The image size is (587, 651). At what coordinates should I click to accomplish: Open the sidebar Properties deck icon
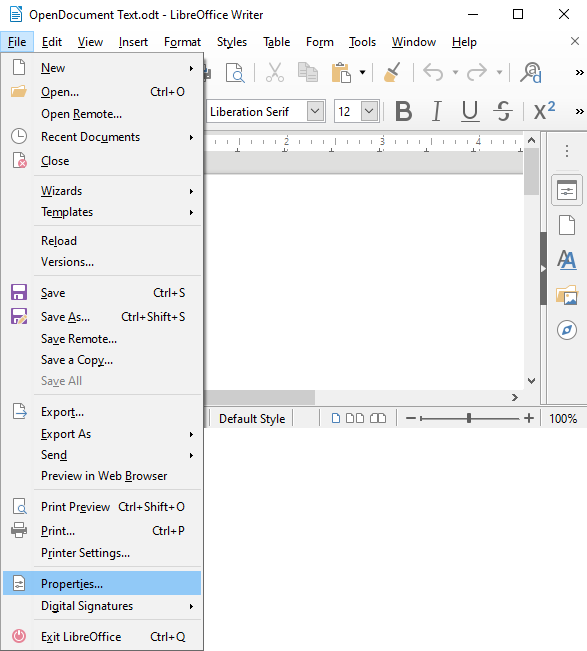click(x=567, y=191)
